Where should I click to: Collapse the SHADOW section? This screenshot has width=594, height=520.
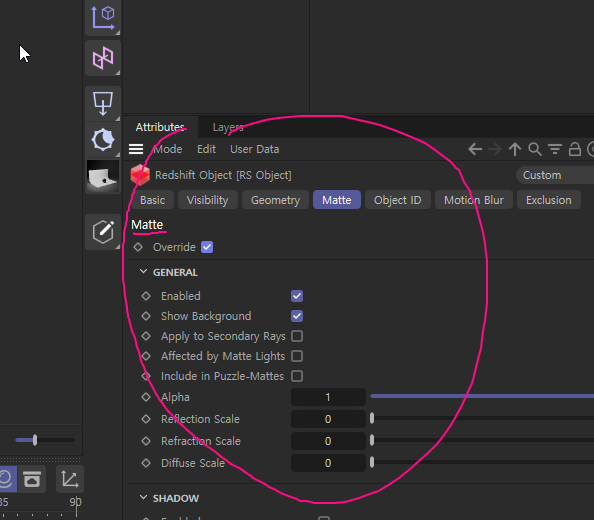144,497
